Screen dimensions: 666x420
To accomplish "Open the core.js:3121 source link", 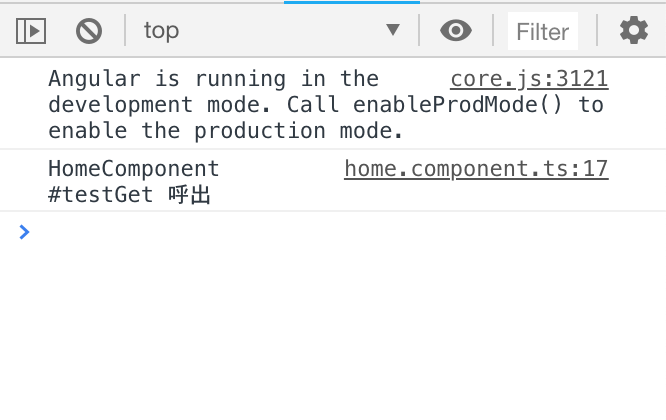I will [529, 79].
